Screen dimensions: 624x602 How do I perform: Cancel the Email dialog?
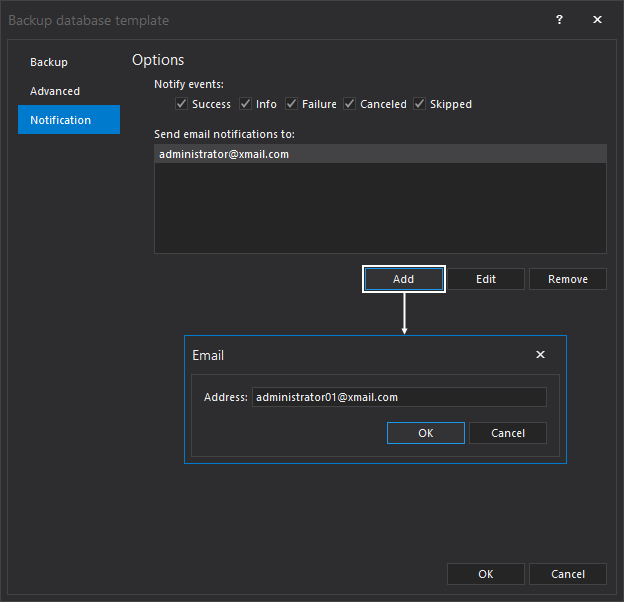[x=508, y=433]
